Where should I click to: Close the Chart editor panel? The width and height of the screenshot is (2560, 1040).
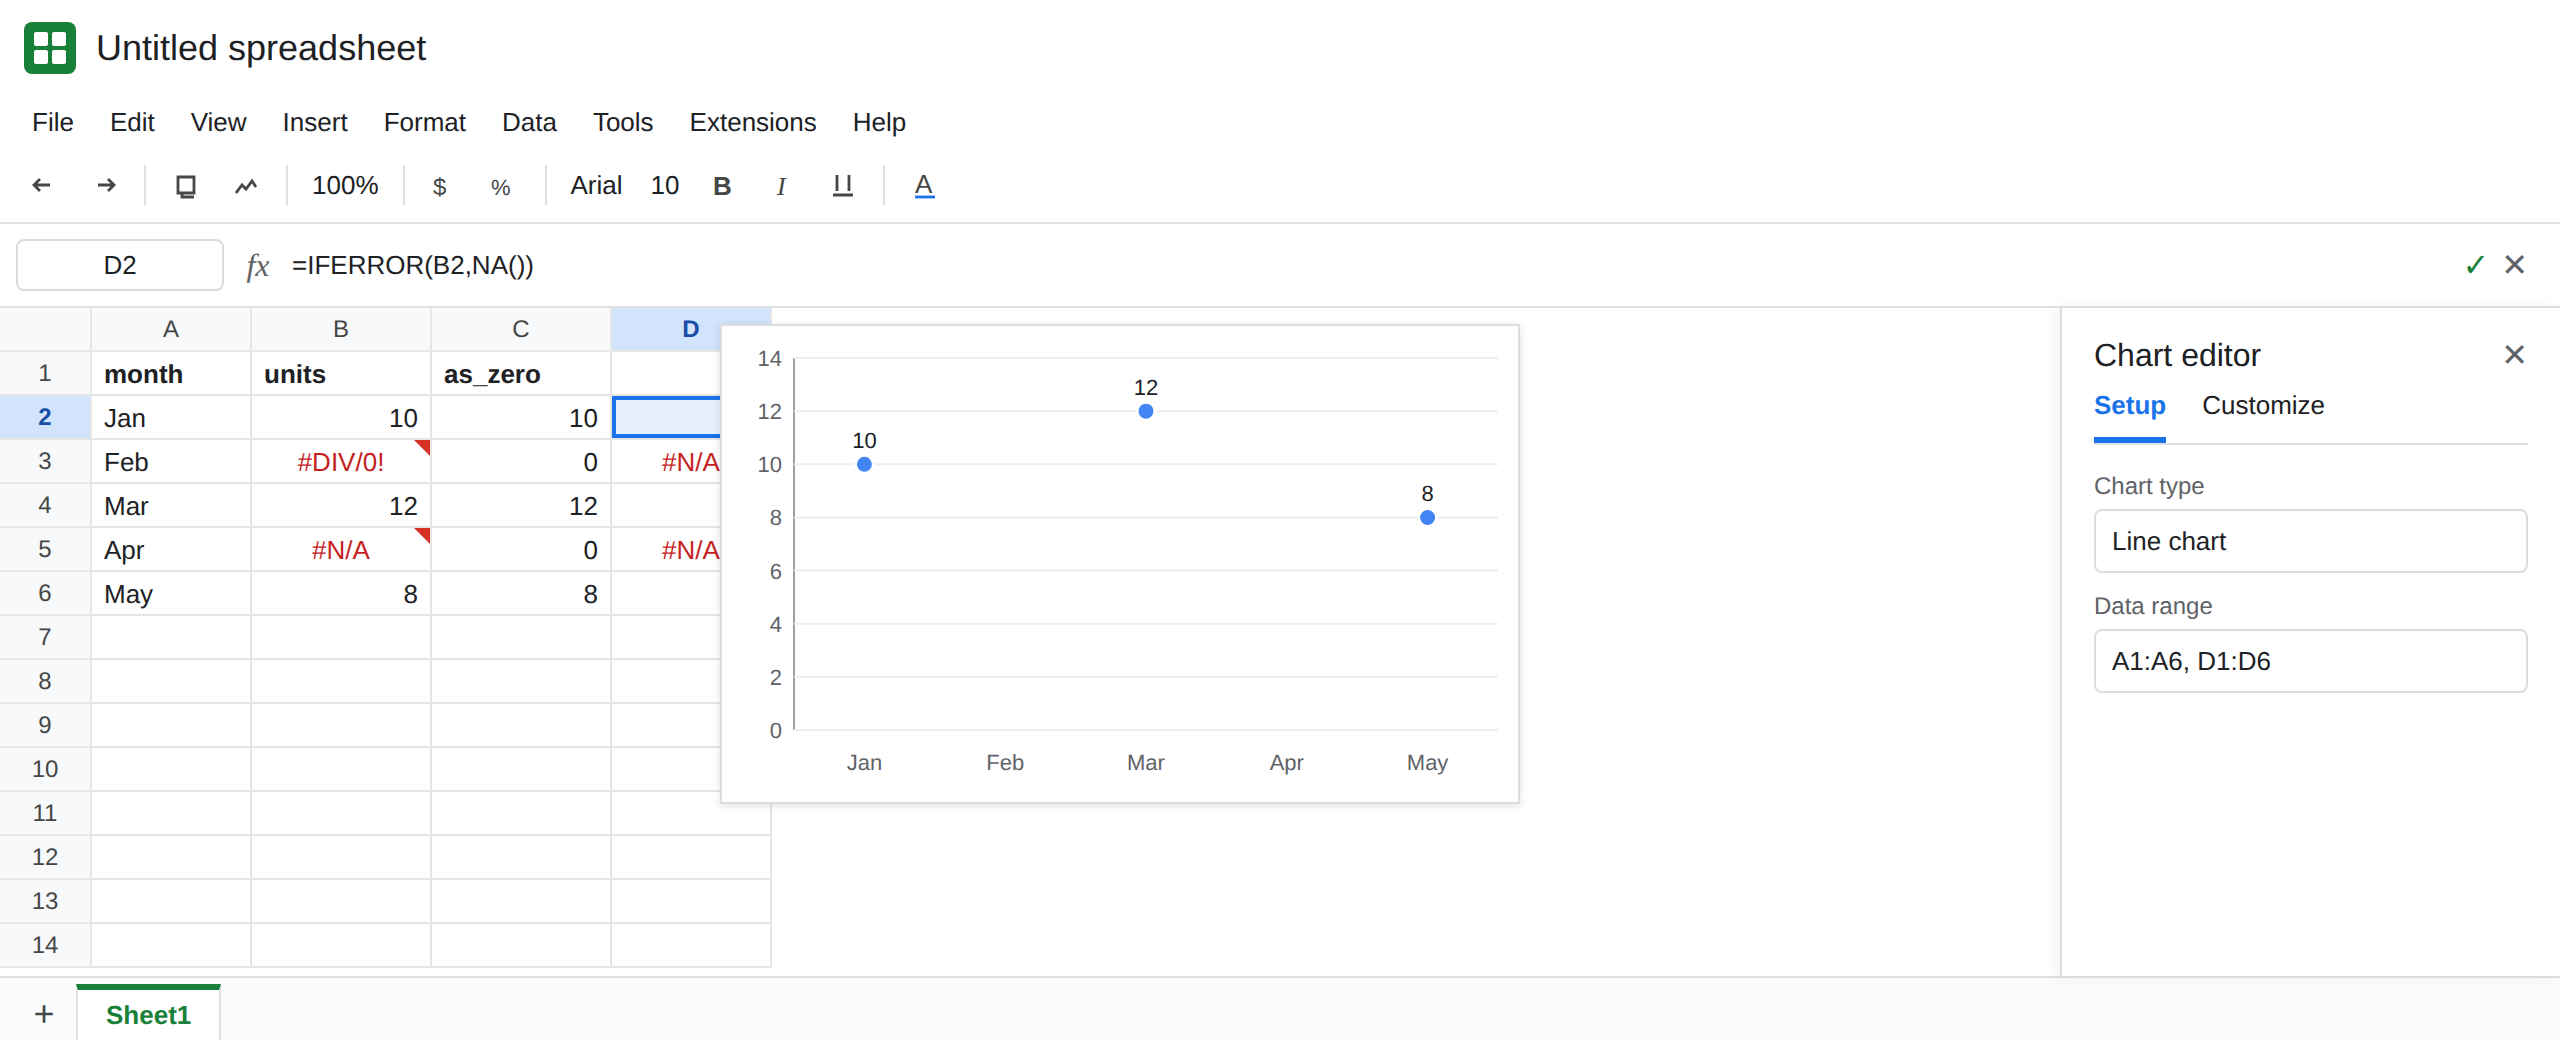2515,354
